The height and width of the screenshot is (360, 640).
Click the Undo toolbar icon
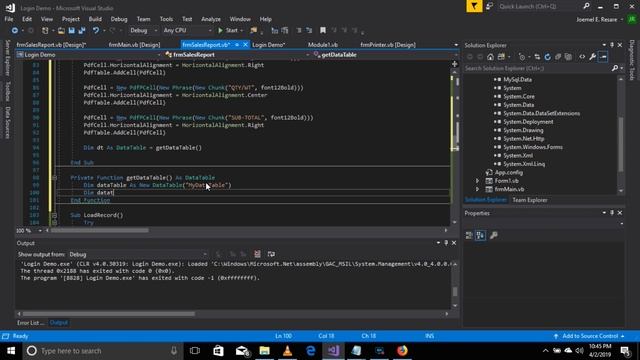pyautogui.click(x=96, y=31)
